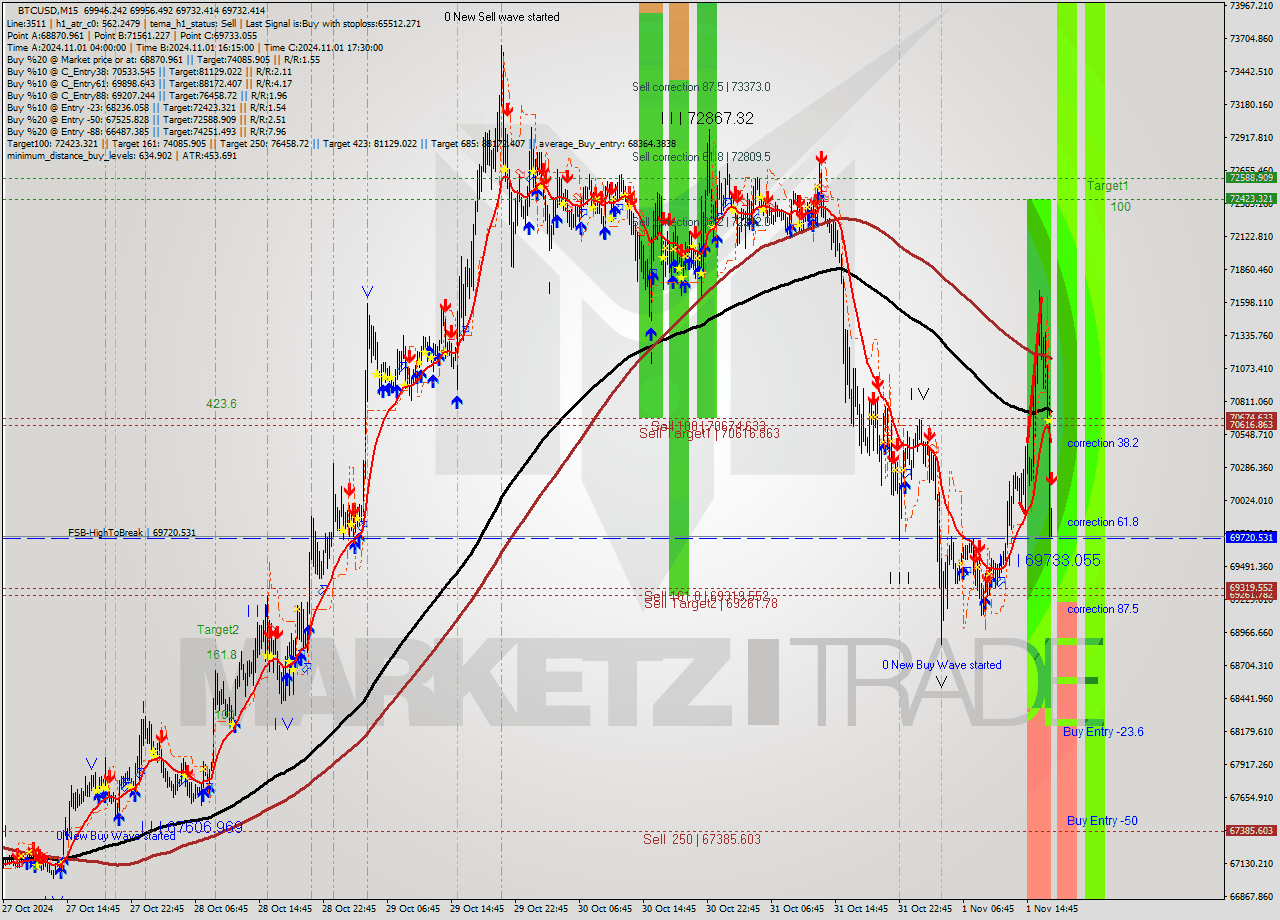Click the 73967.210 price scale value

(x=1251, y=5)
